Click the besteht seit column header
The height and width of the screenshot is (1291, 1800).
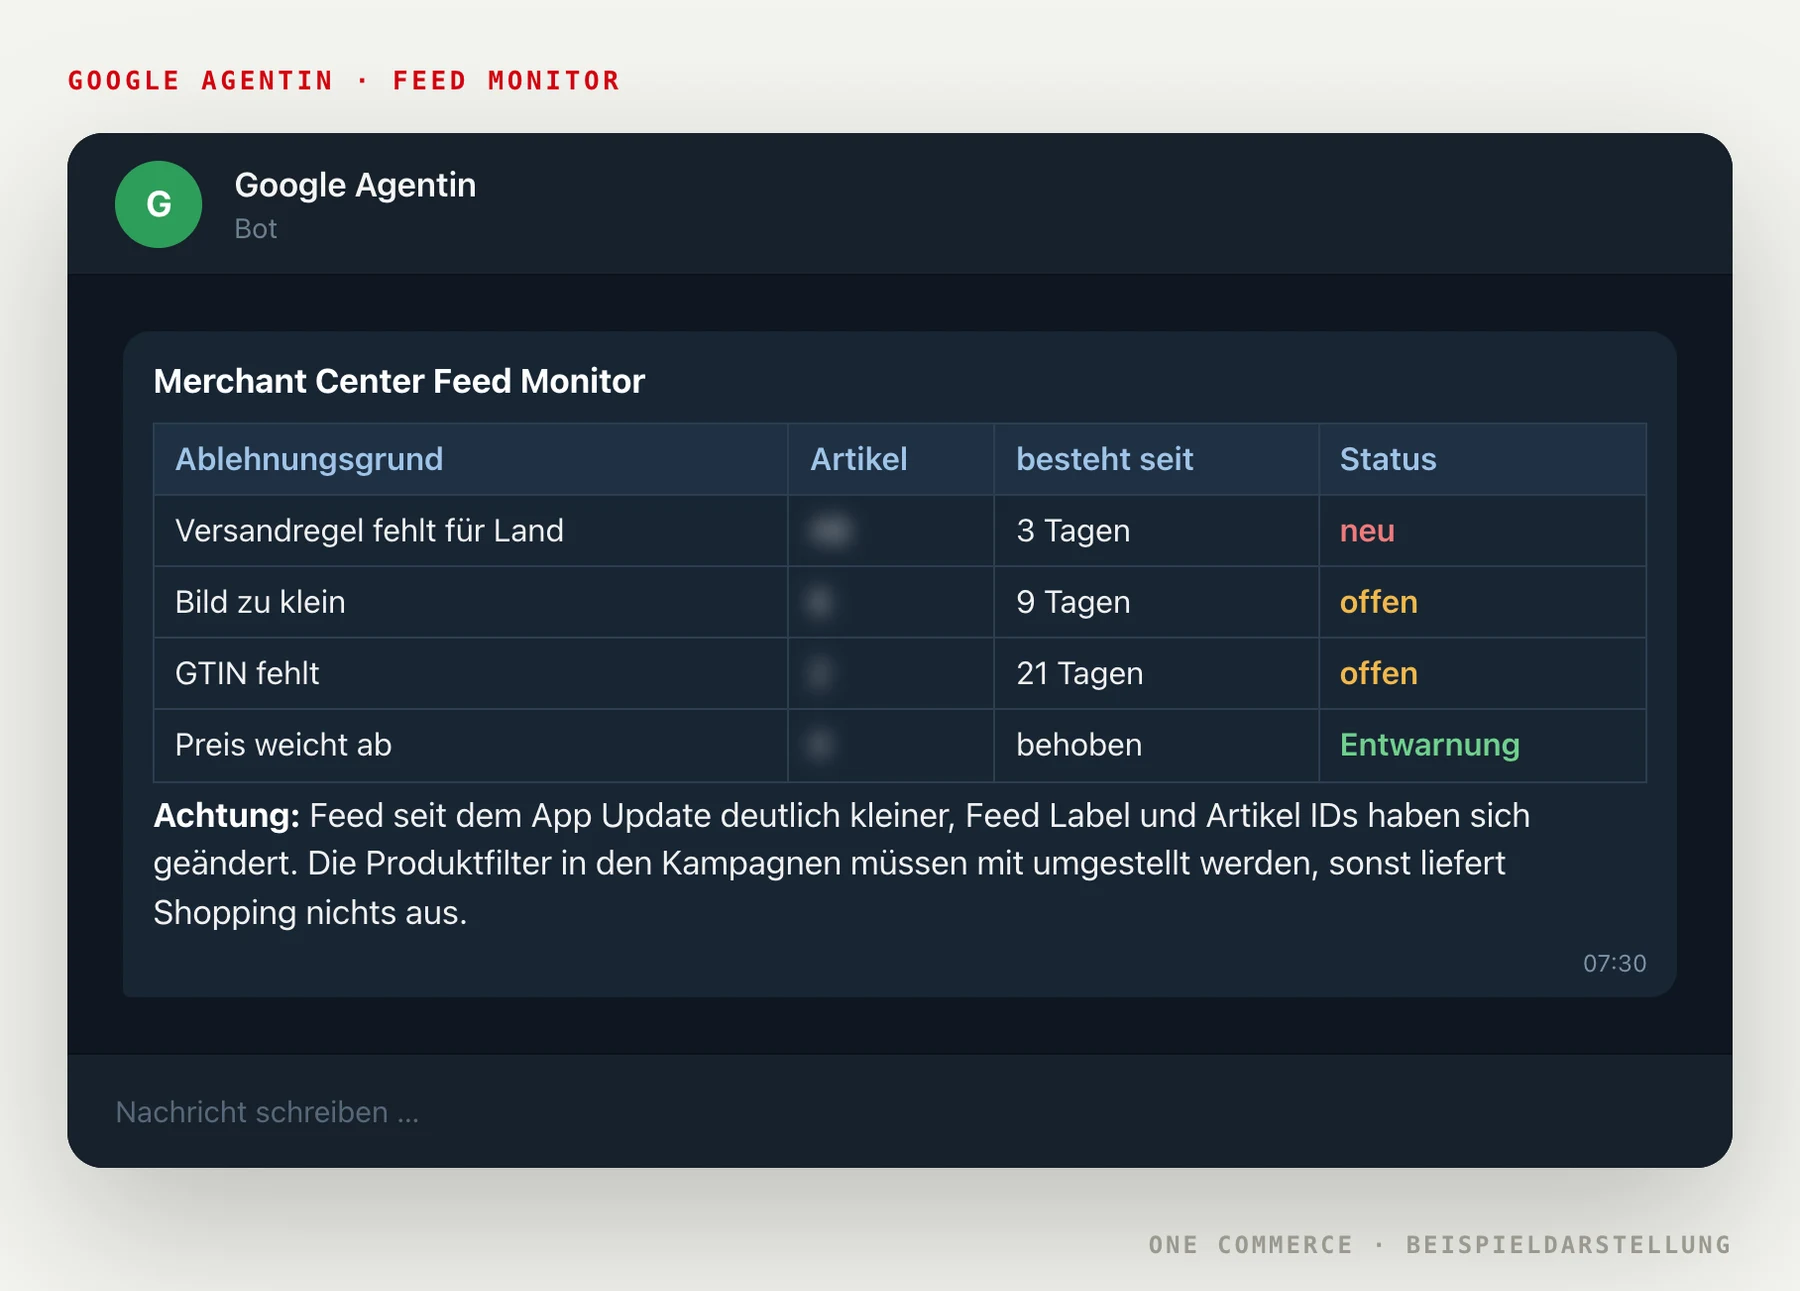1156,459
